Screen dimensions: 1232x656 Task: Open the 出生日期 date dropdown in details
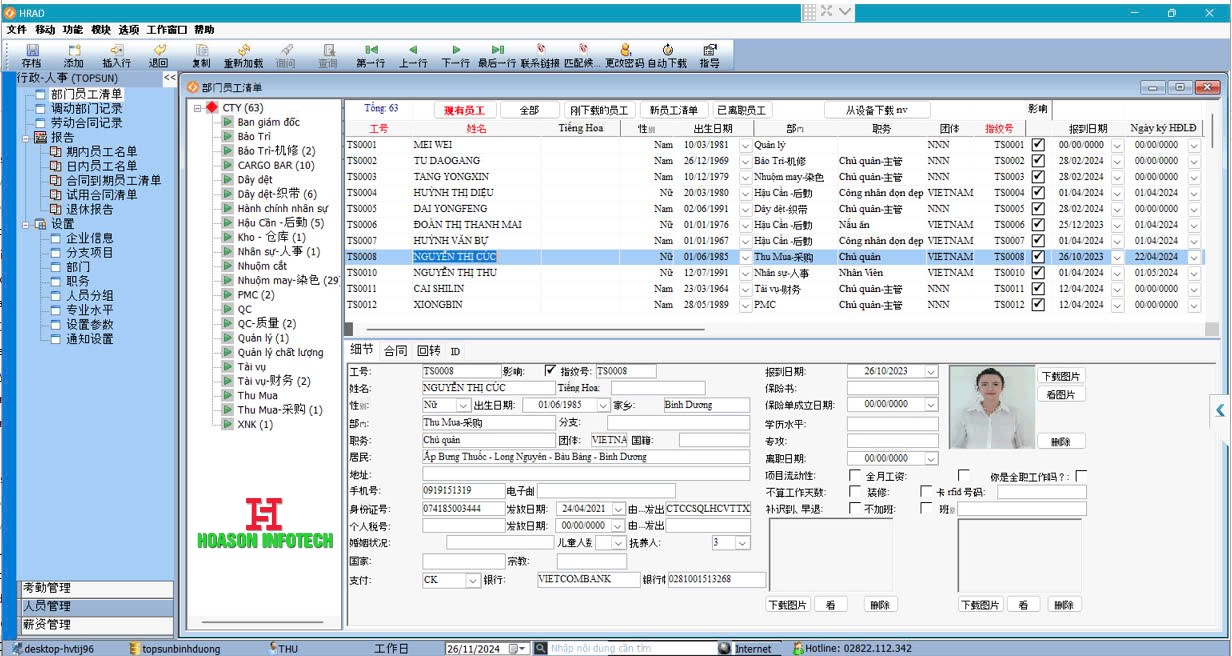(x=602, y=405)
